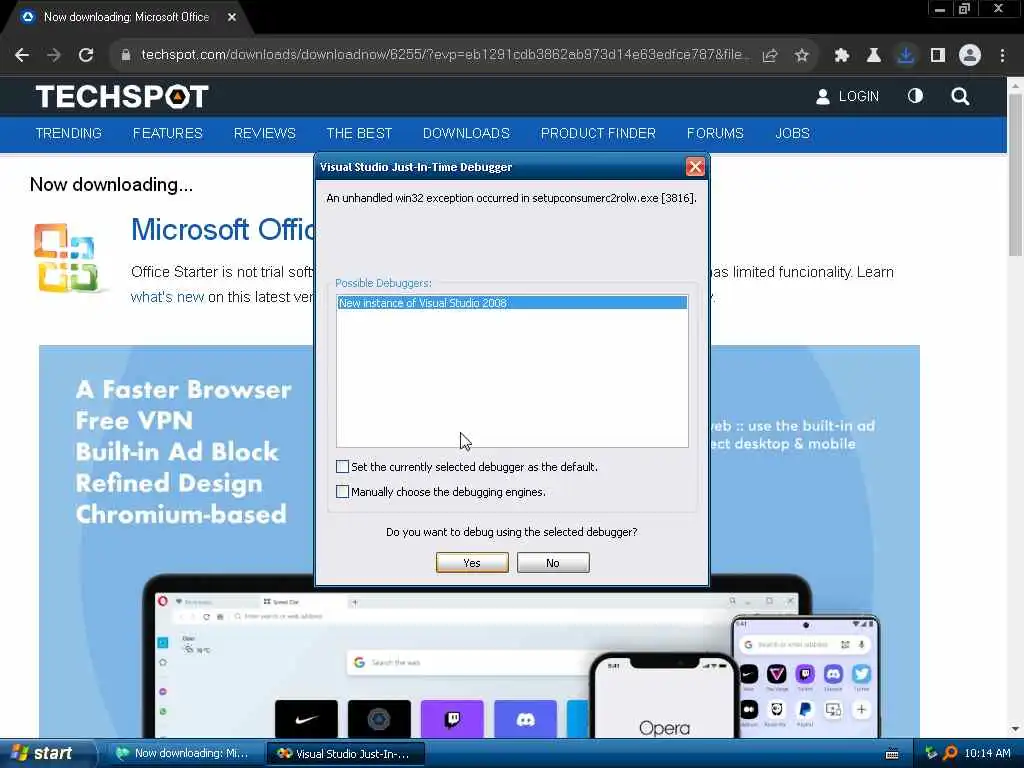Toggle TechSpot dark mode icon

pyautogui.click(x=916, y=97)
